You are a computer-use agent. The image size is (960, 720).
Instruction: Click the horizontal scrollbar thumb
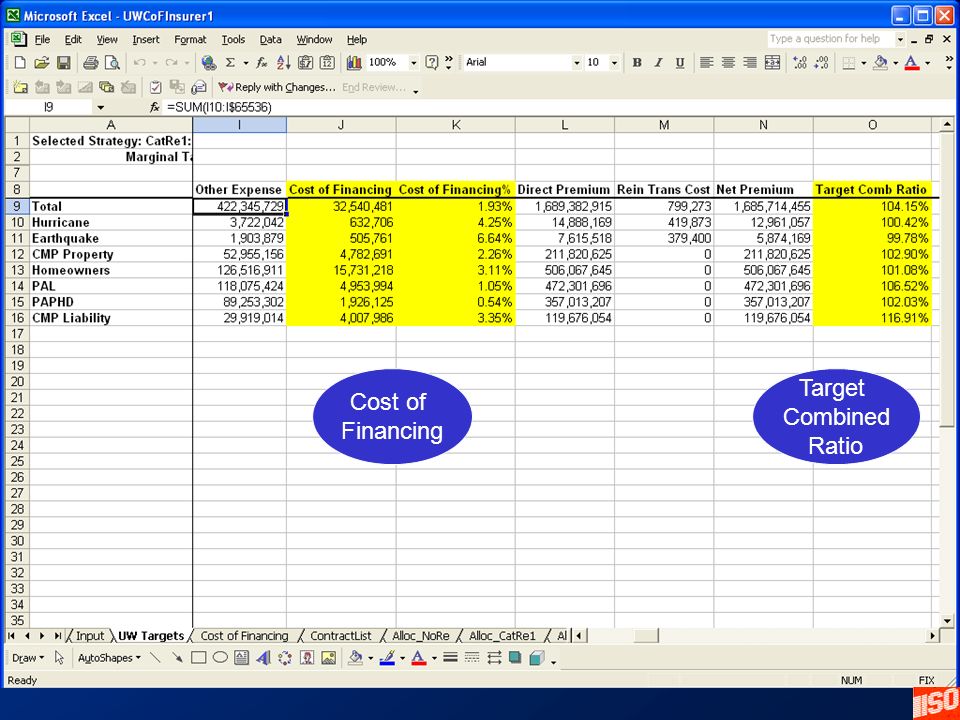click(646, 636)
